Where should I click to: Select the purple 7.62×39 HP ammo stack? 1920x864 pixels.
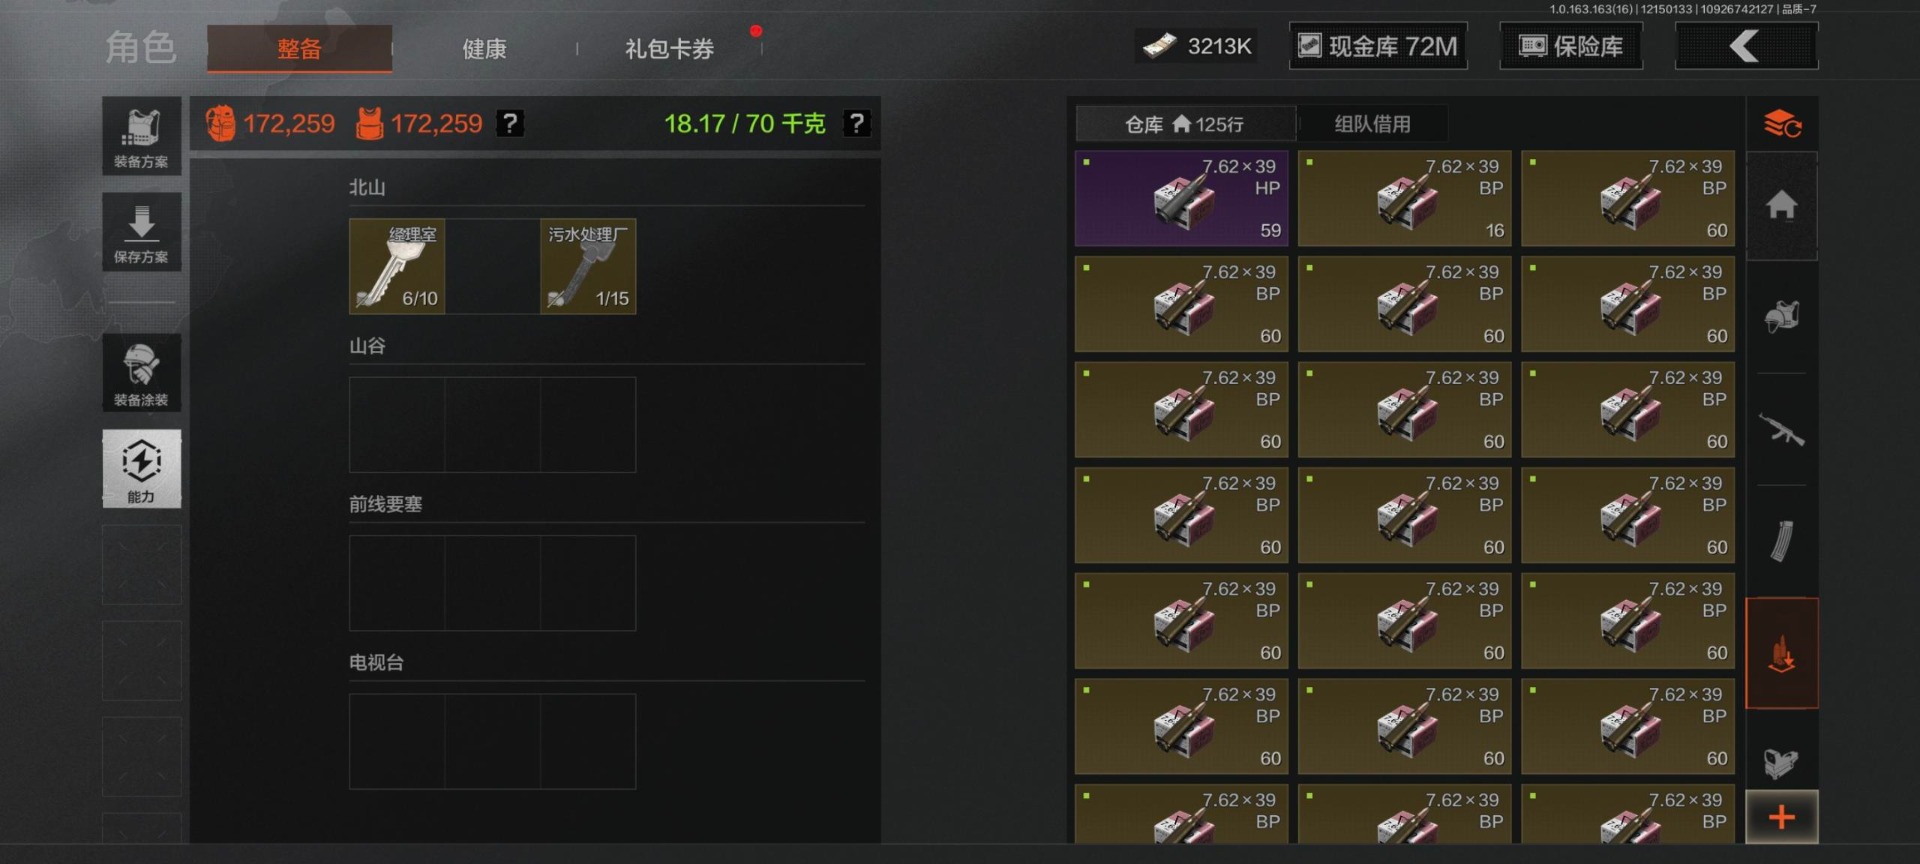[x=1181, y=198]
